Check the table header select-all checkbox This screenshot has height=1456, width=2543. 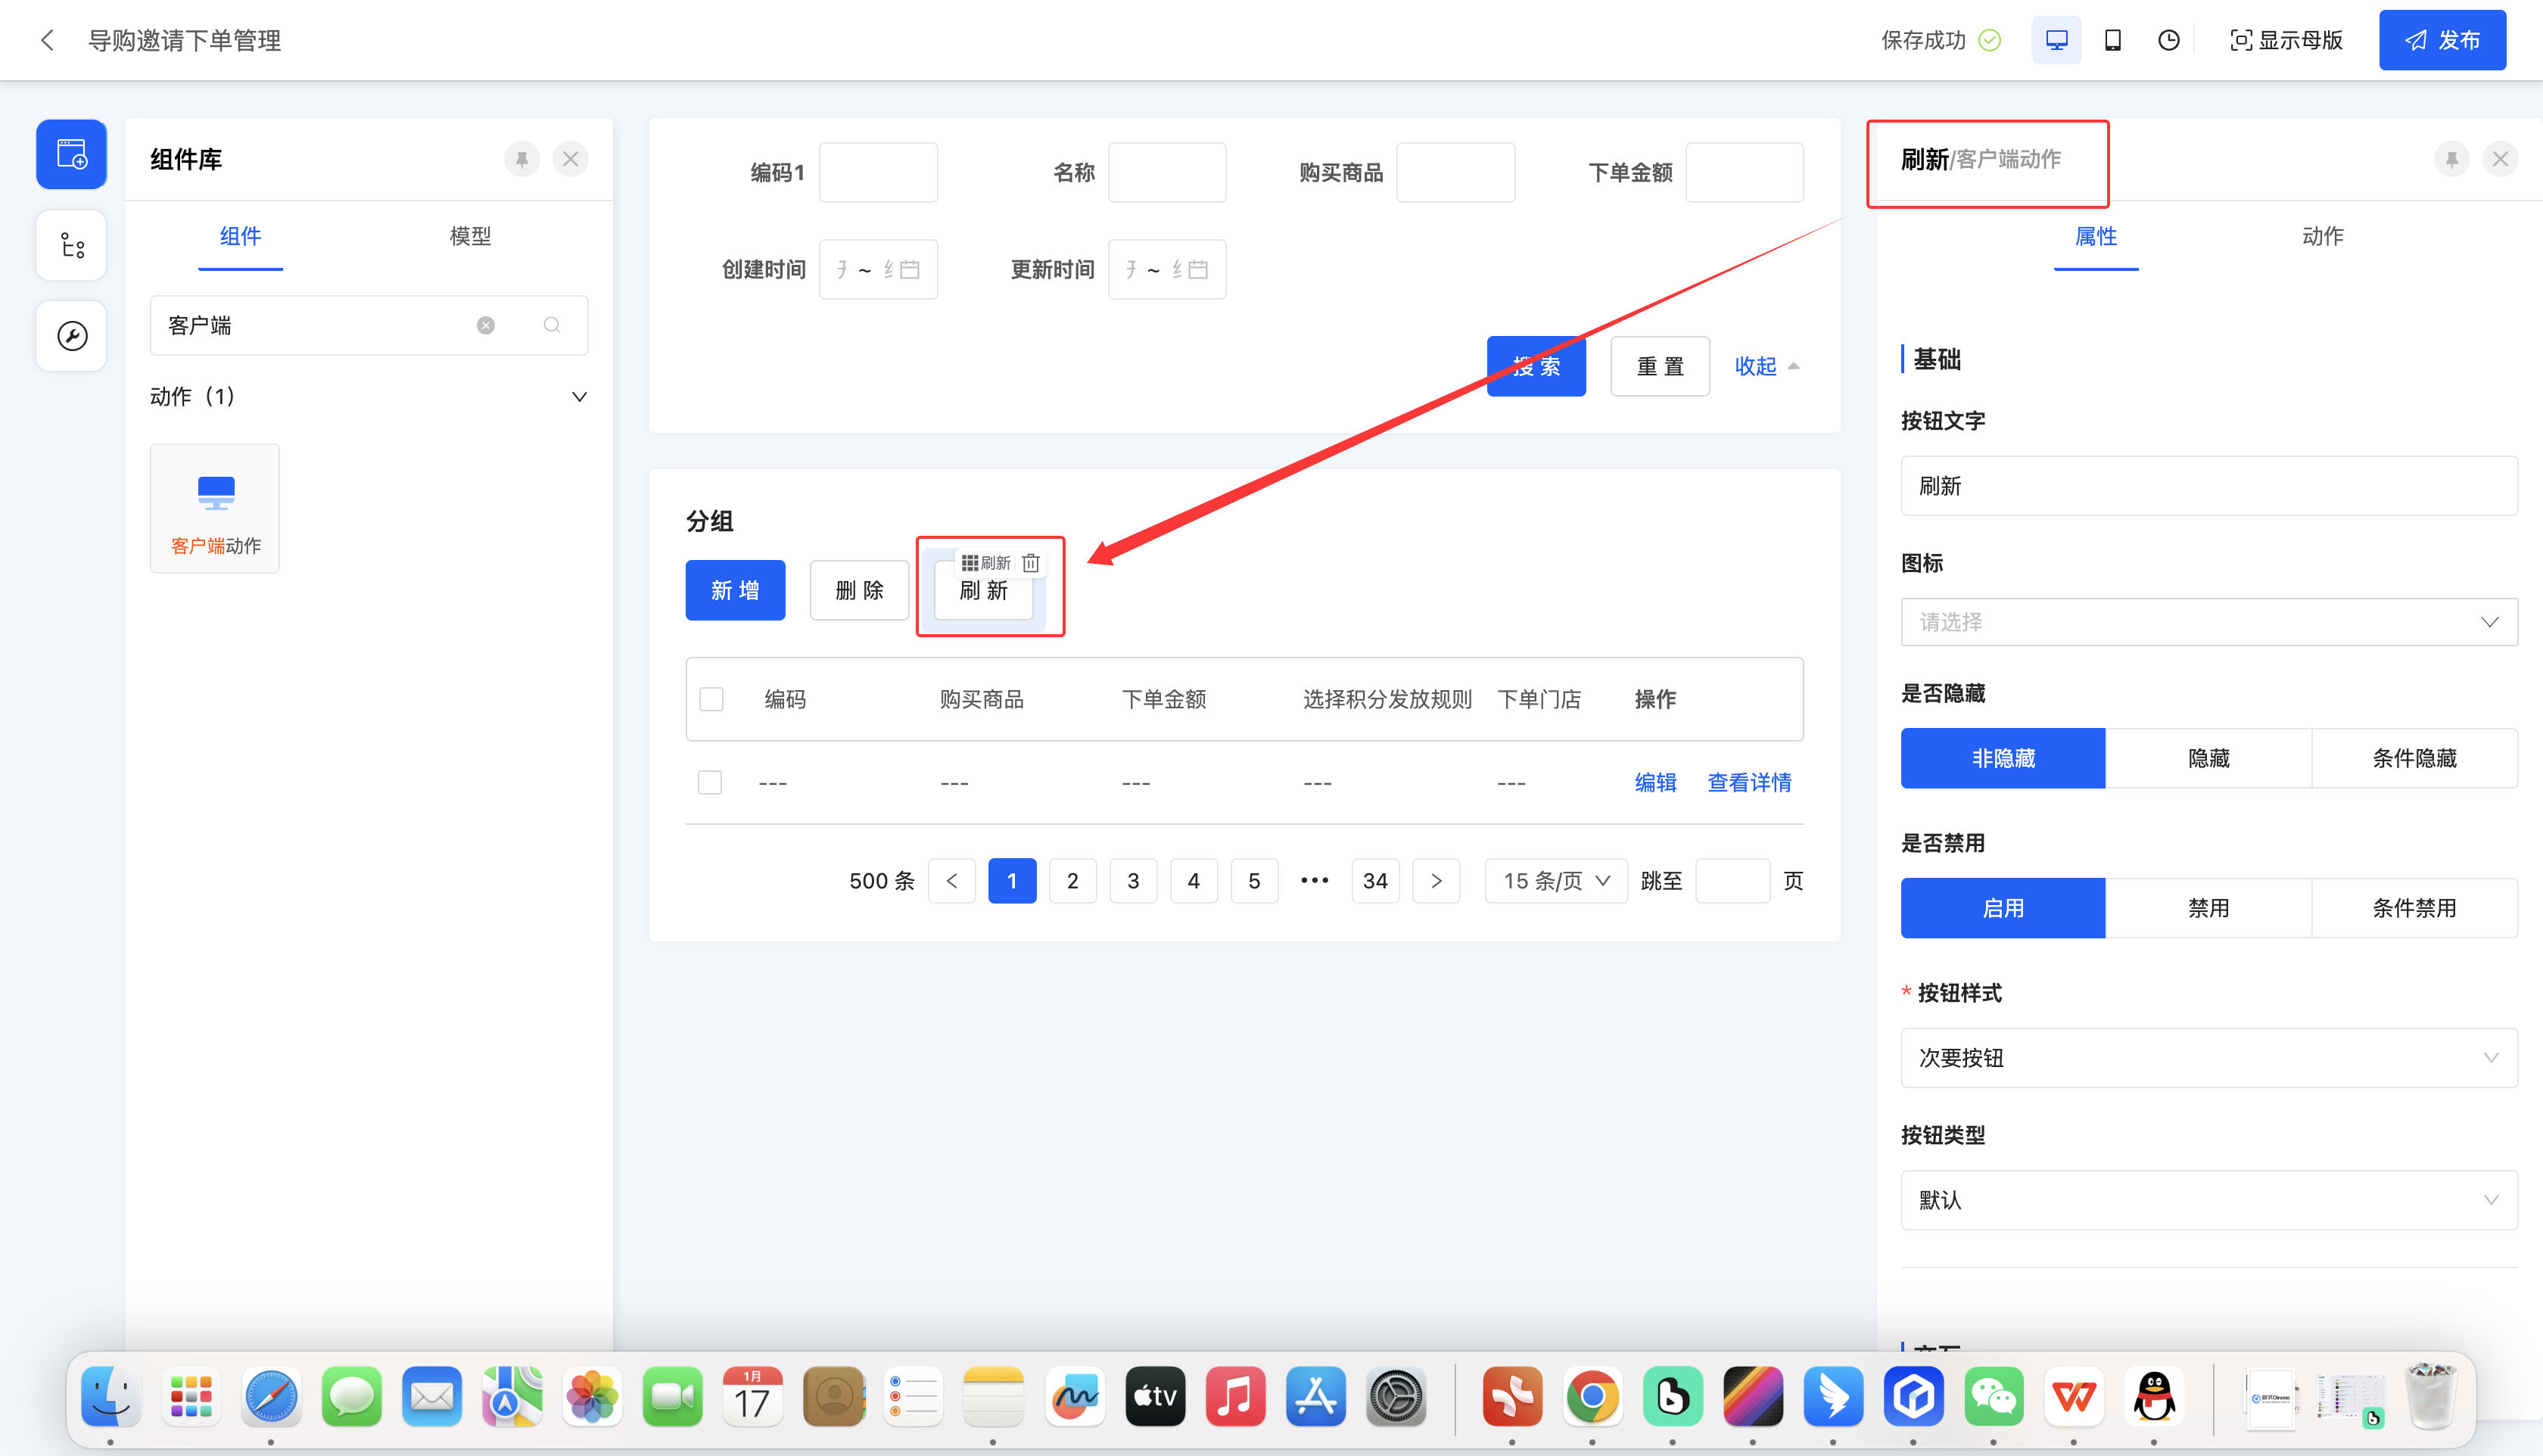[711, 699]
